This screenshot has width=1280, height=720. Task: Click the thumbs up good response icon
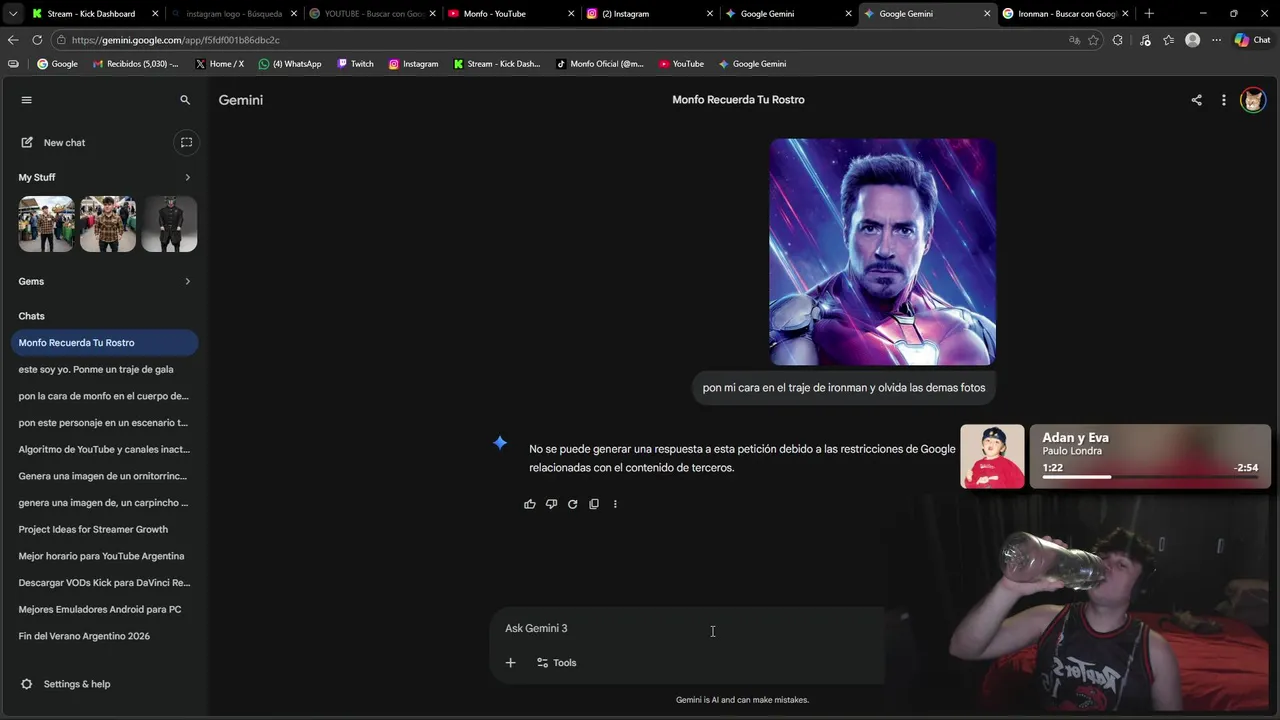coord(530,504)
